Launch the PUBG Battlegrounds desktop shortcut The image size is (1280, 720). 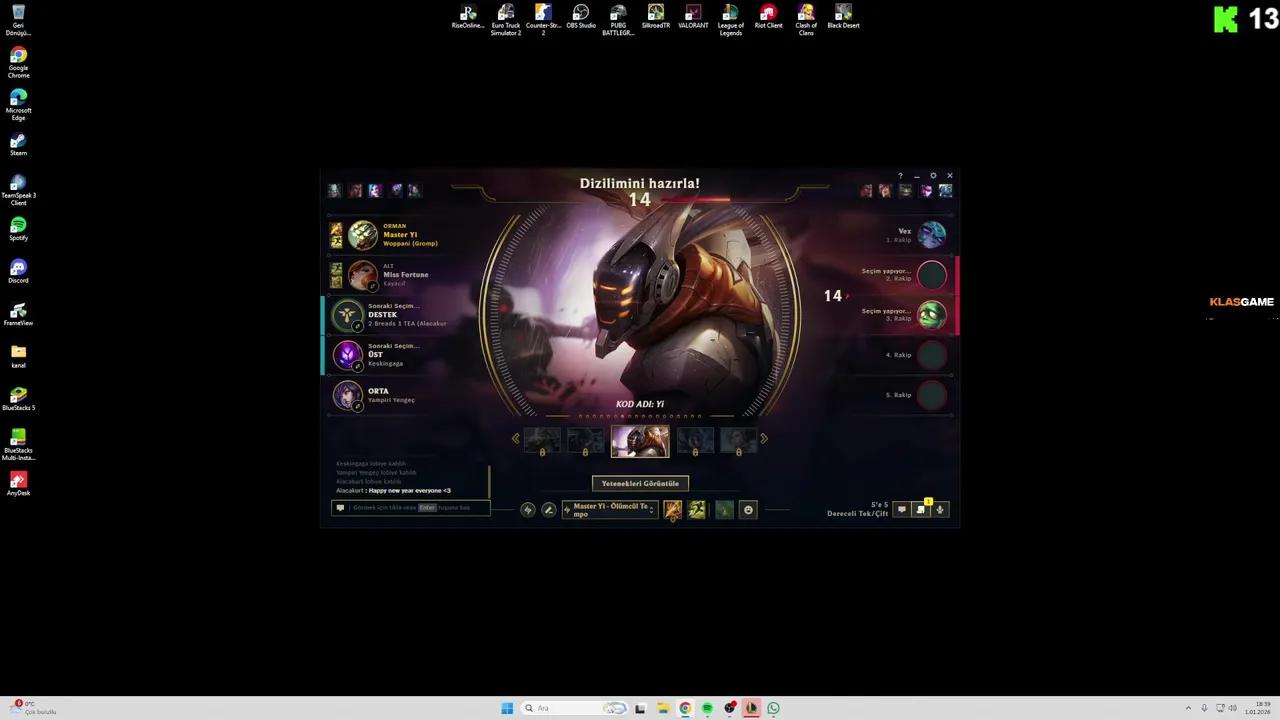click(618, 20)
